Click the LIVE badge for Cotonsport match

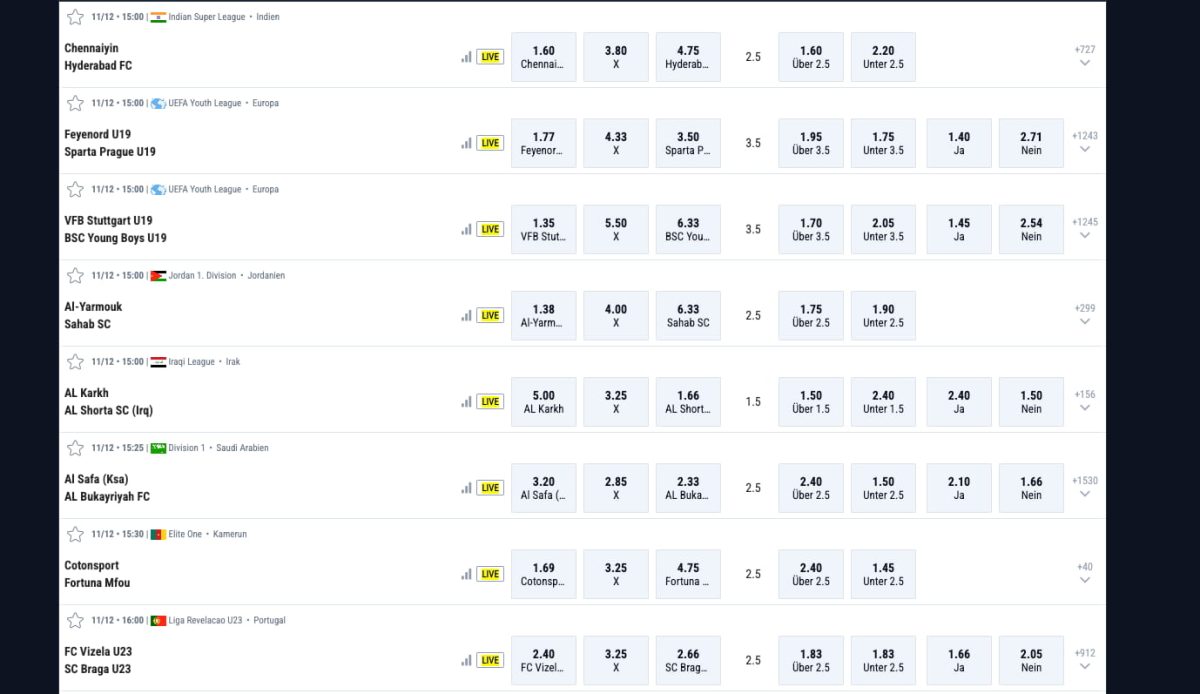coord(490,574)
